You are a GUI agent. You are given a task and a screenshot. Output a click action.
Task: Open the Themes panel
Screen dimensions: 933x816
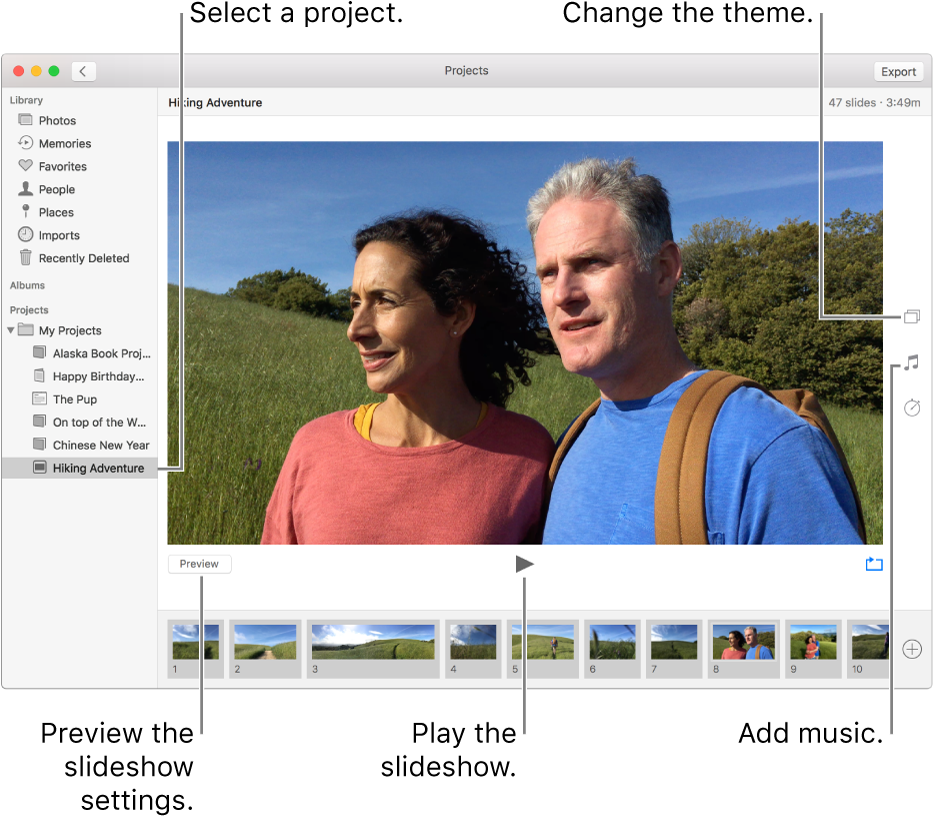click(911, 316)
